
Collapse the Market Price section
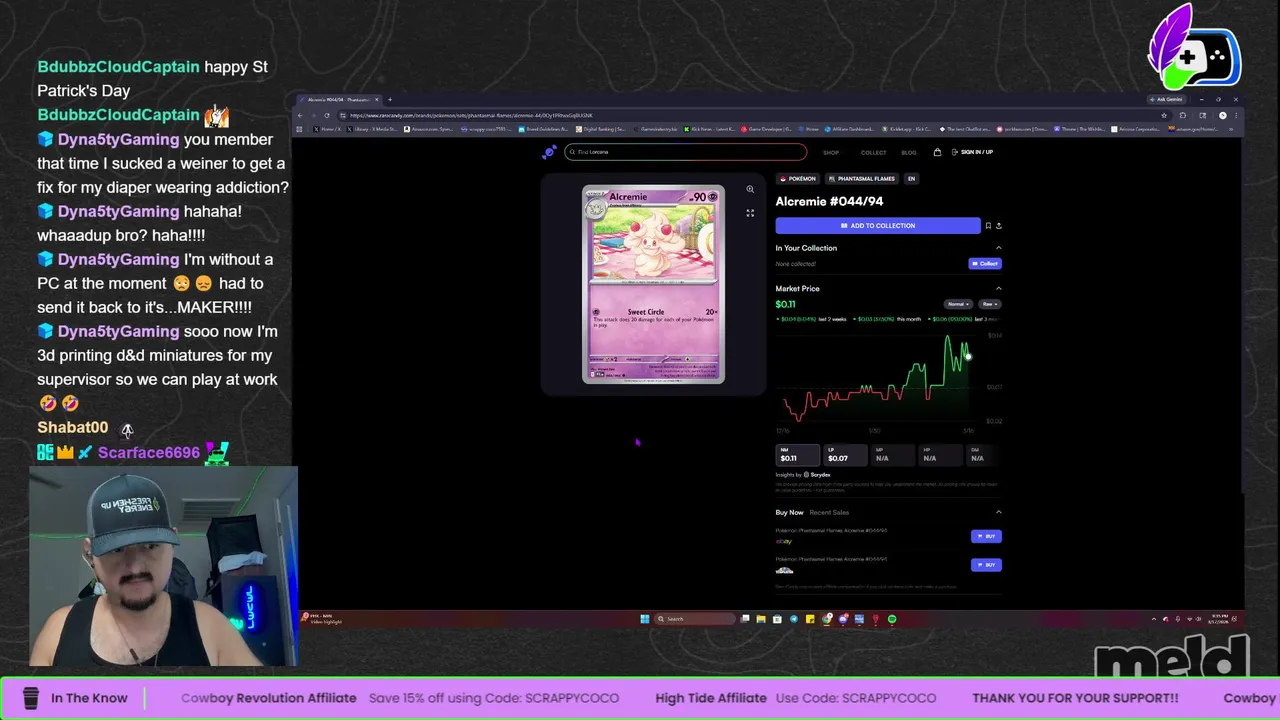pos(998,289)
